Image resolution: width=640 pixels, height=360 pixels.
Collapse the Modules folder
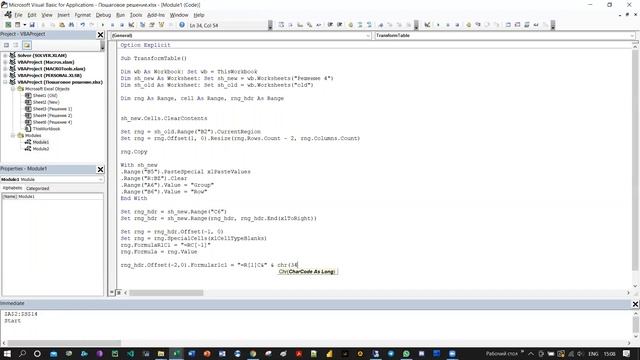(x=13, y=135)
